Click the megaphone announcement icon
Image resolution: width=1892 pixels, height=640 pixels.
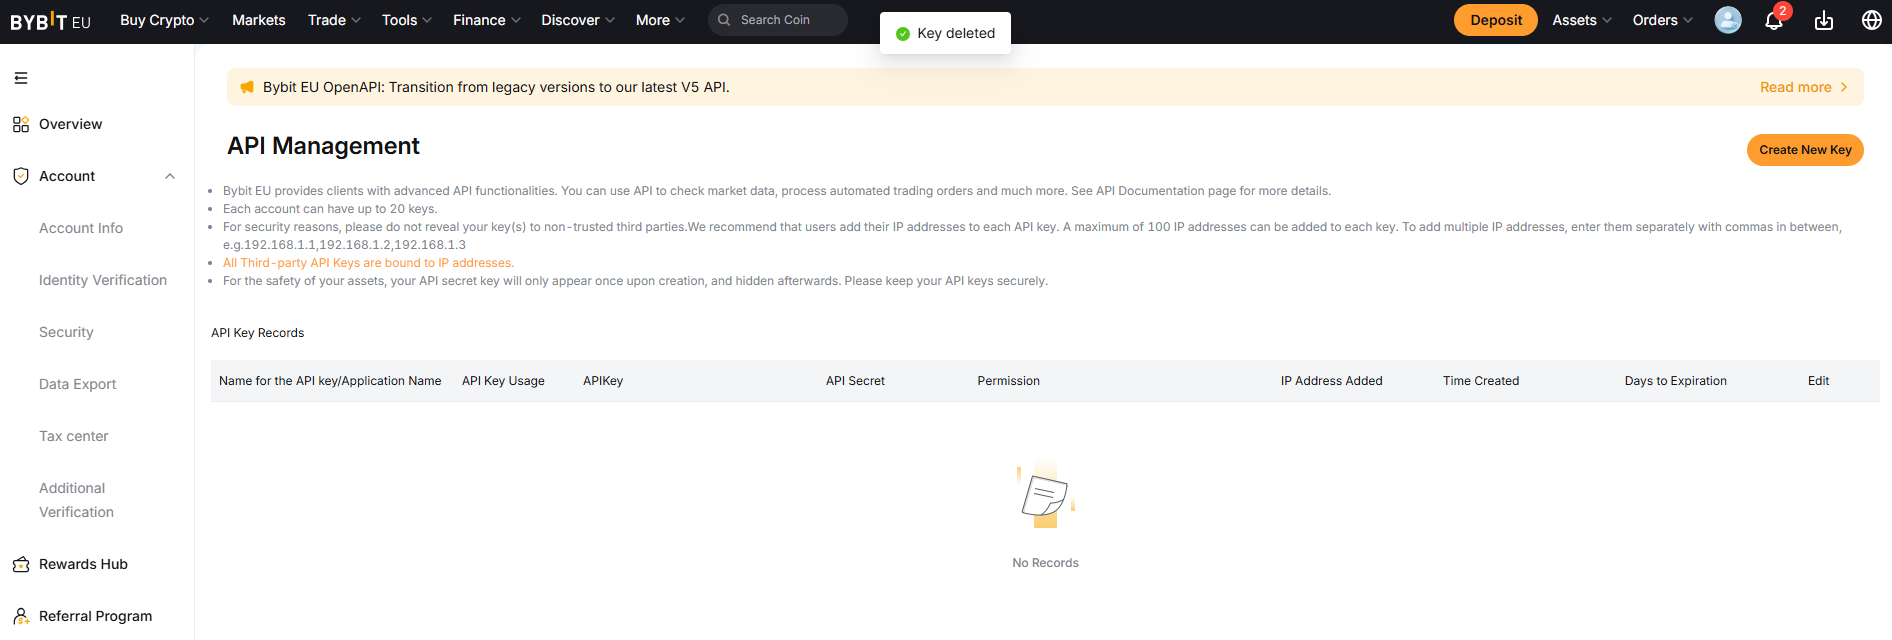point(247,87)
